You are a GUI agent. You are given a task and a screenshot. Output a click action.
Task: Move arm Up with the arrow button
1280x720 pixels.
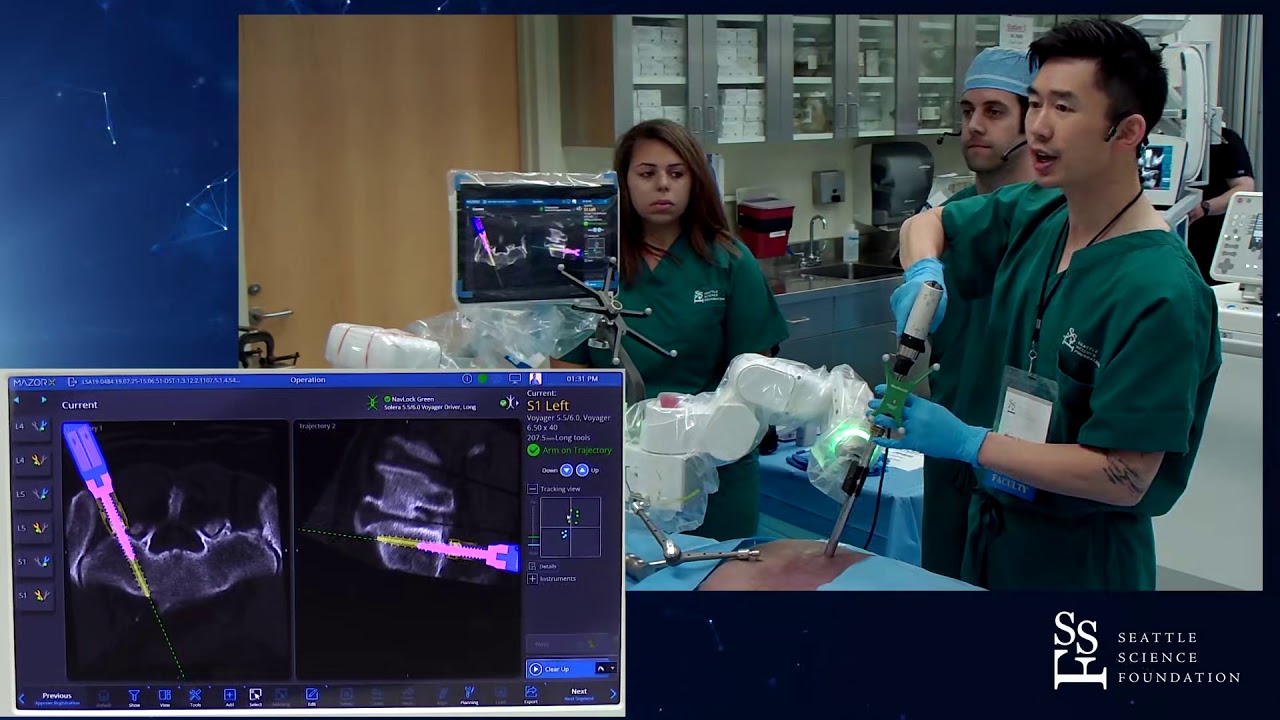[582, 470]
